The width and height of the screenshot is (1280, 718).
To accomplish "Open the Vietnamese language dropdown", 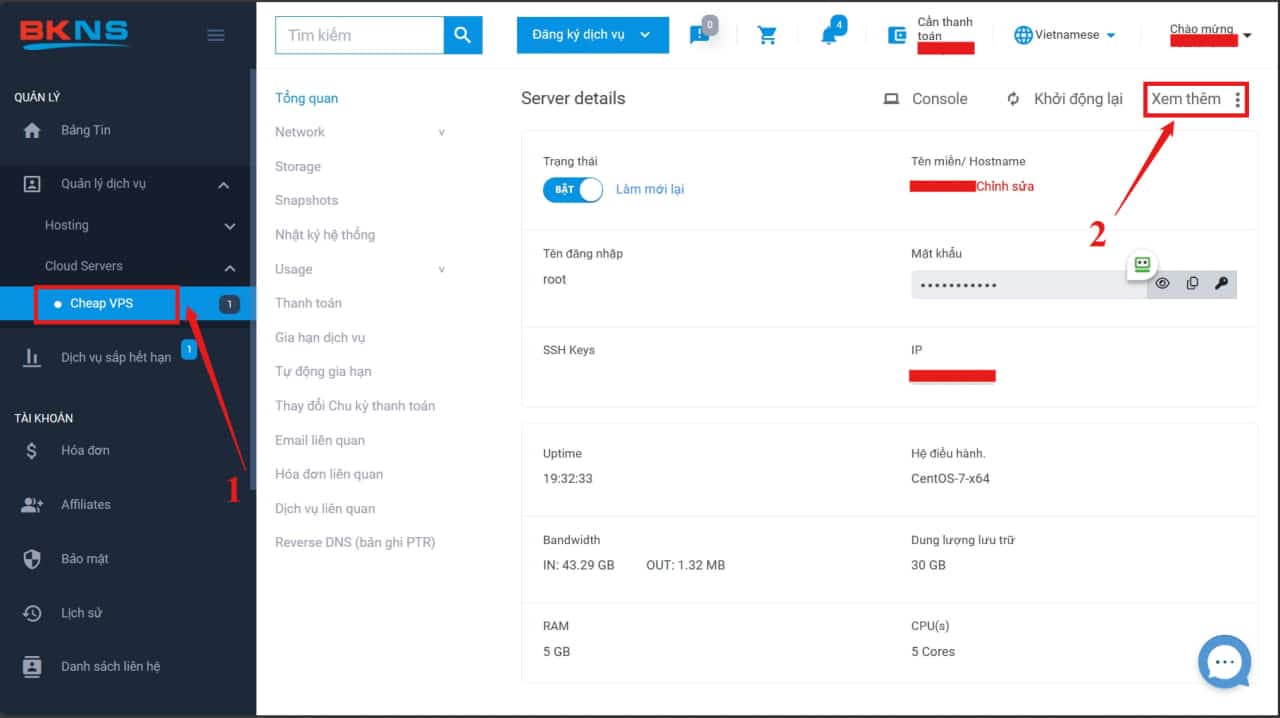I will coord(1065,35).
